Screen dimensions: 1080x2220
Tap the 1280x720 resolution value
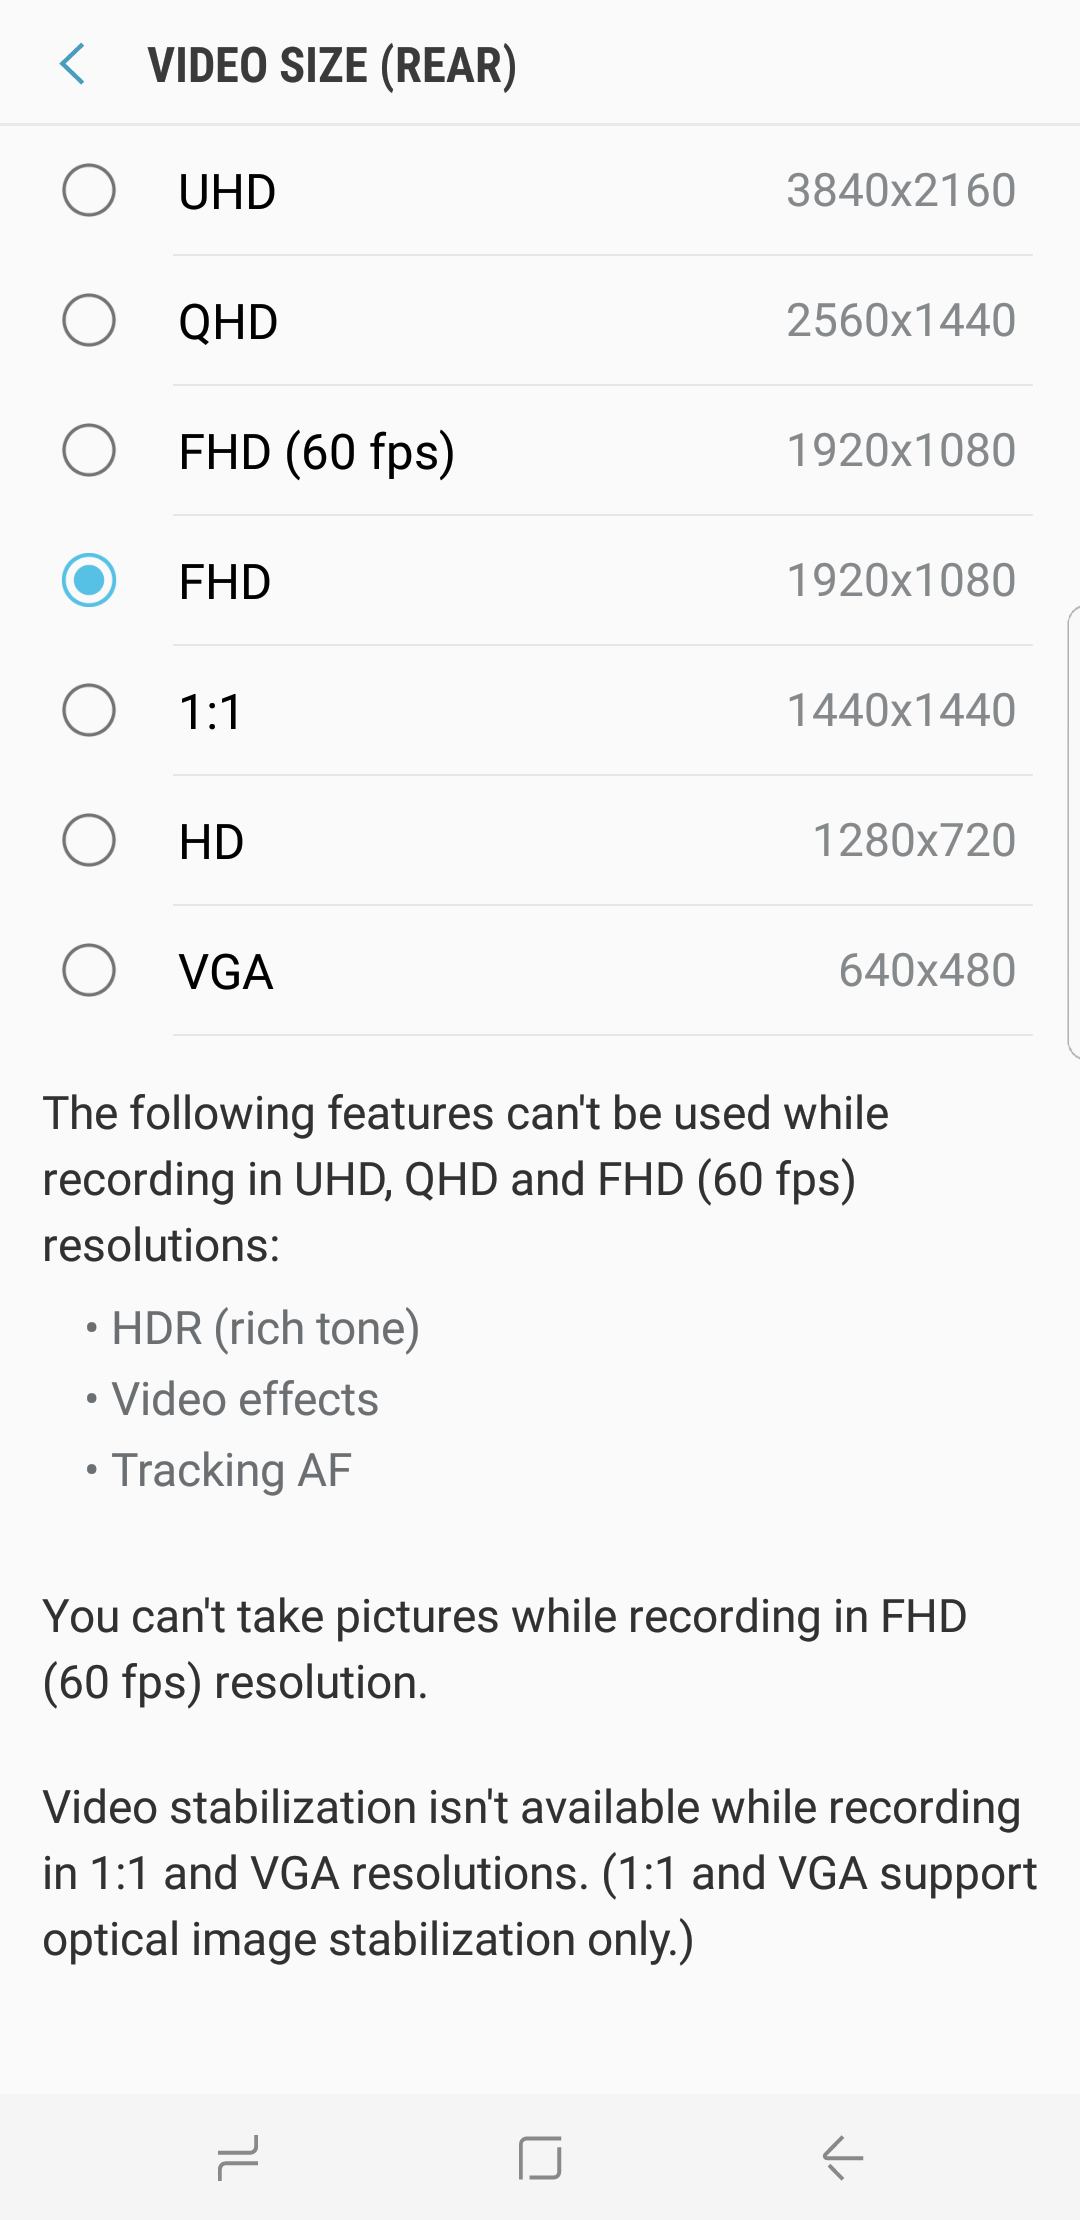(x=914, y=840)
